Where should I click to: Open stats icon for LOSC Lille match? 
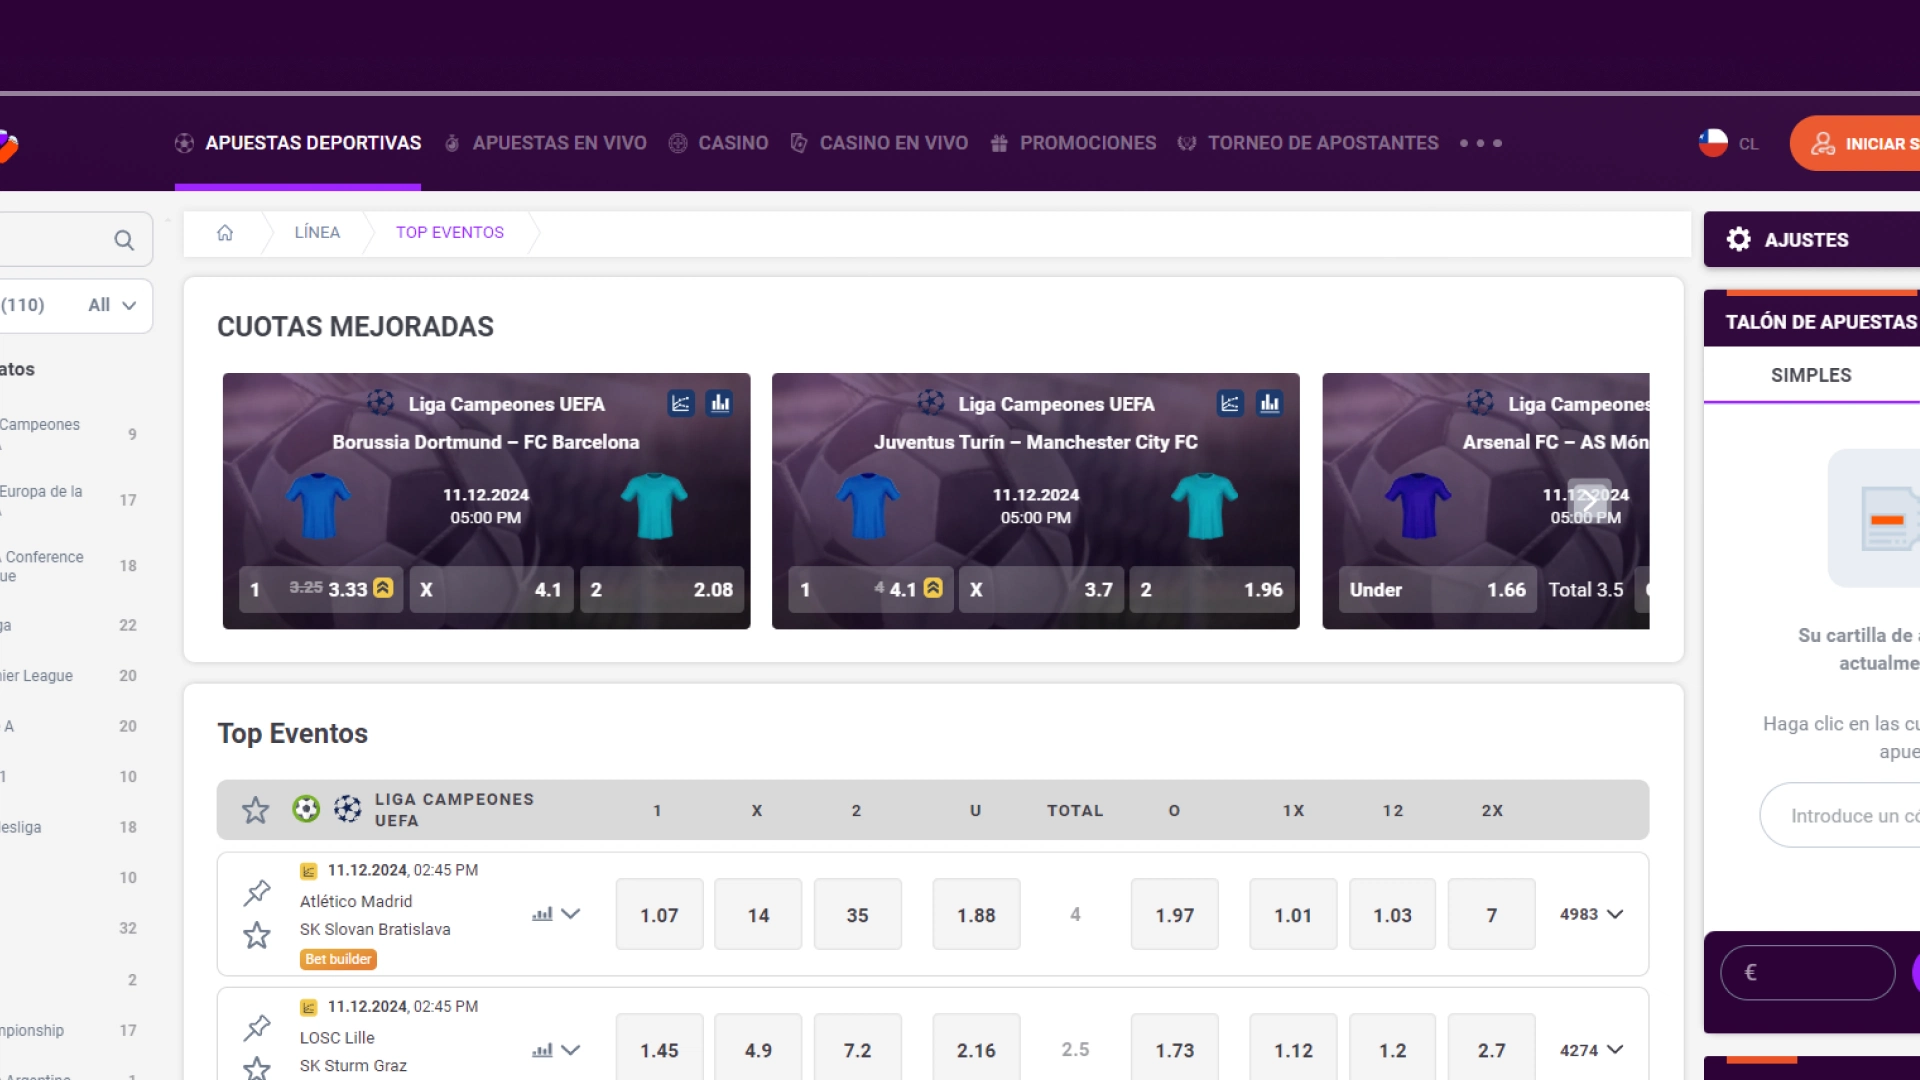pyautogui.click(x=542, y=1050)
